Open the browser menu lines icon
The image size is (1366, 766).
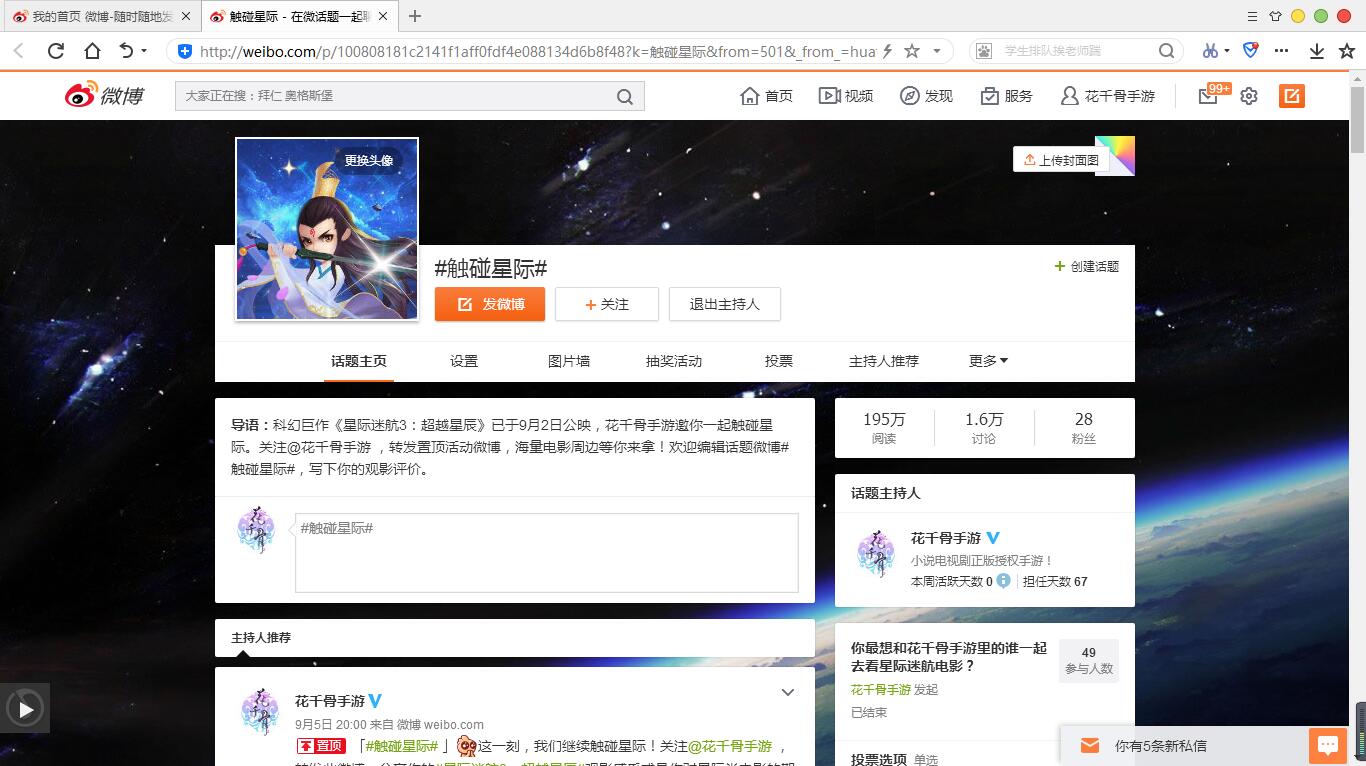1253,16
